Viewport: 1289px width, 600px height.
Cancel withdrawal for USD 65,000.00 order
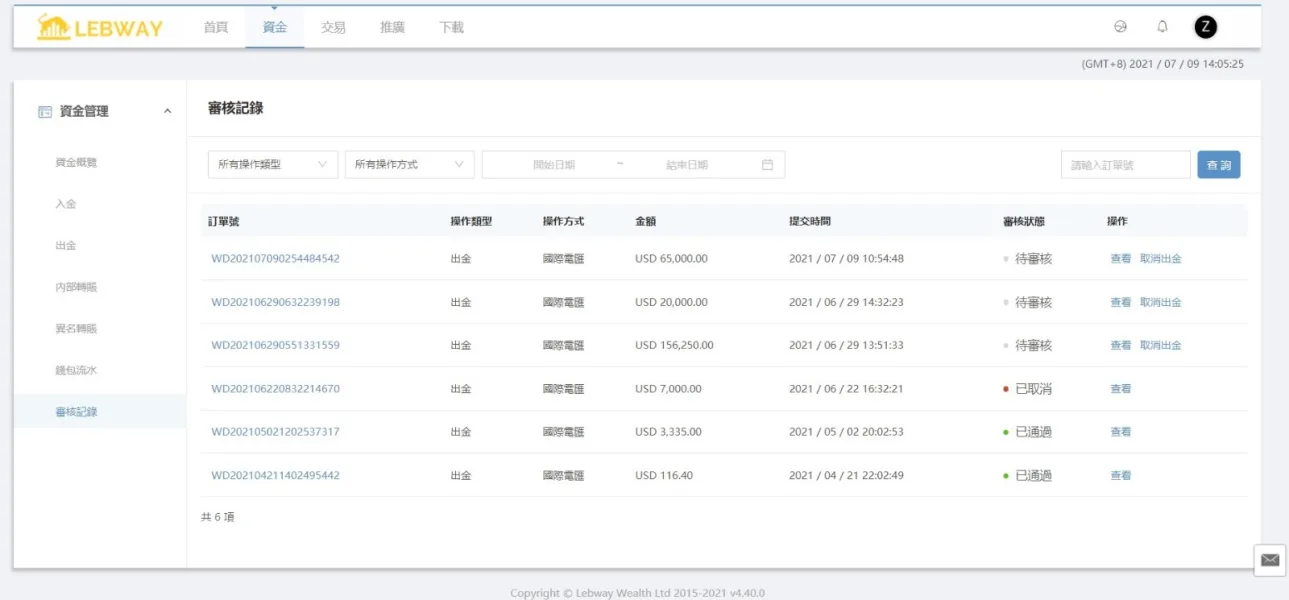[x=1160, y=259]
